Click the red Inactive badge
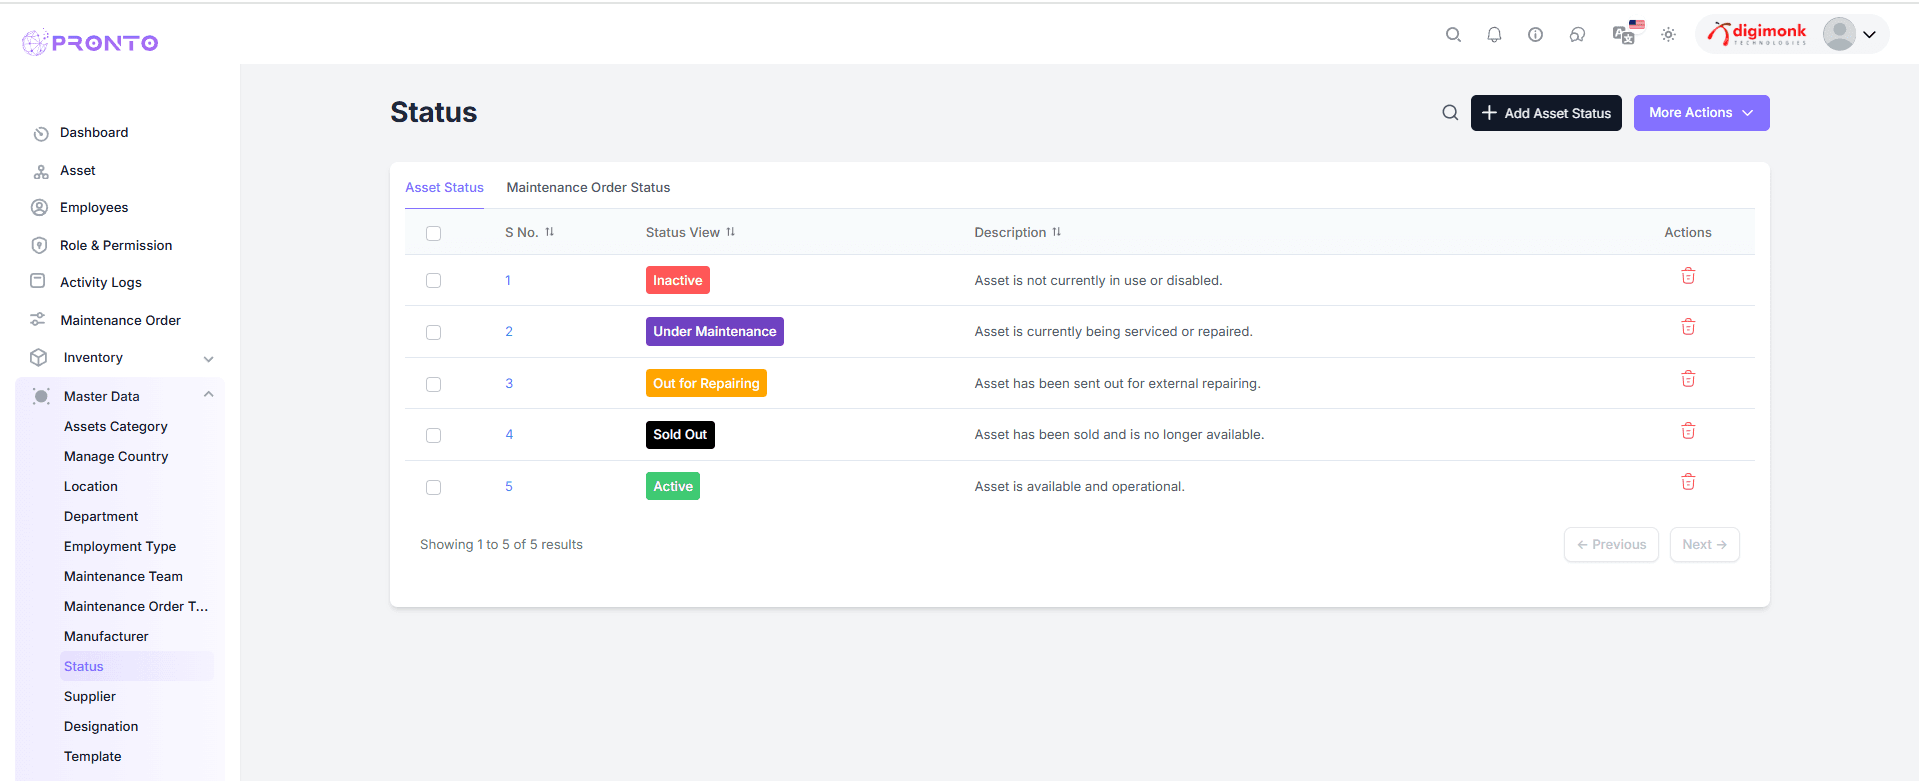 coord(678,280)
